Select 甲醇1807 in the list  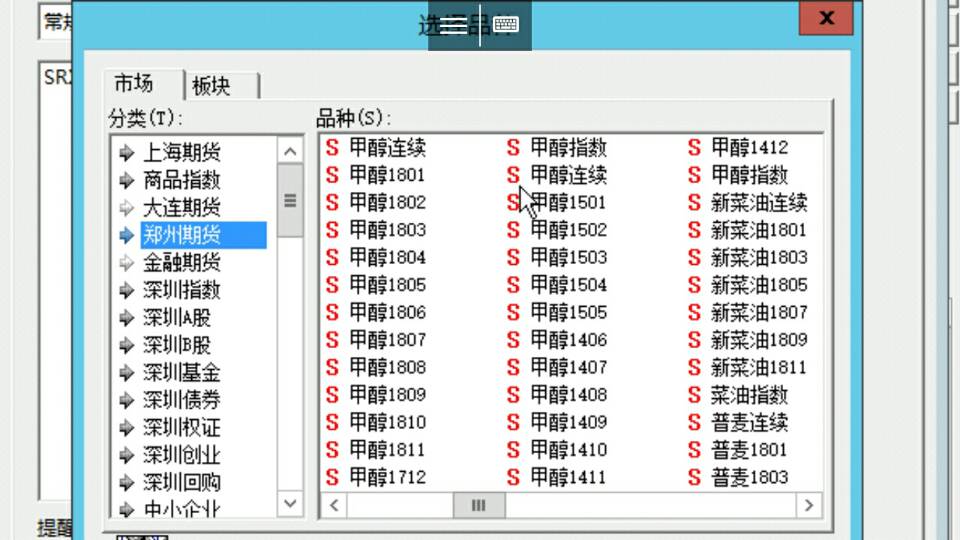387,340
